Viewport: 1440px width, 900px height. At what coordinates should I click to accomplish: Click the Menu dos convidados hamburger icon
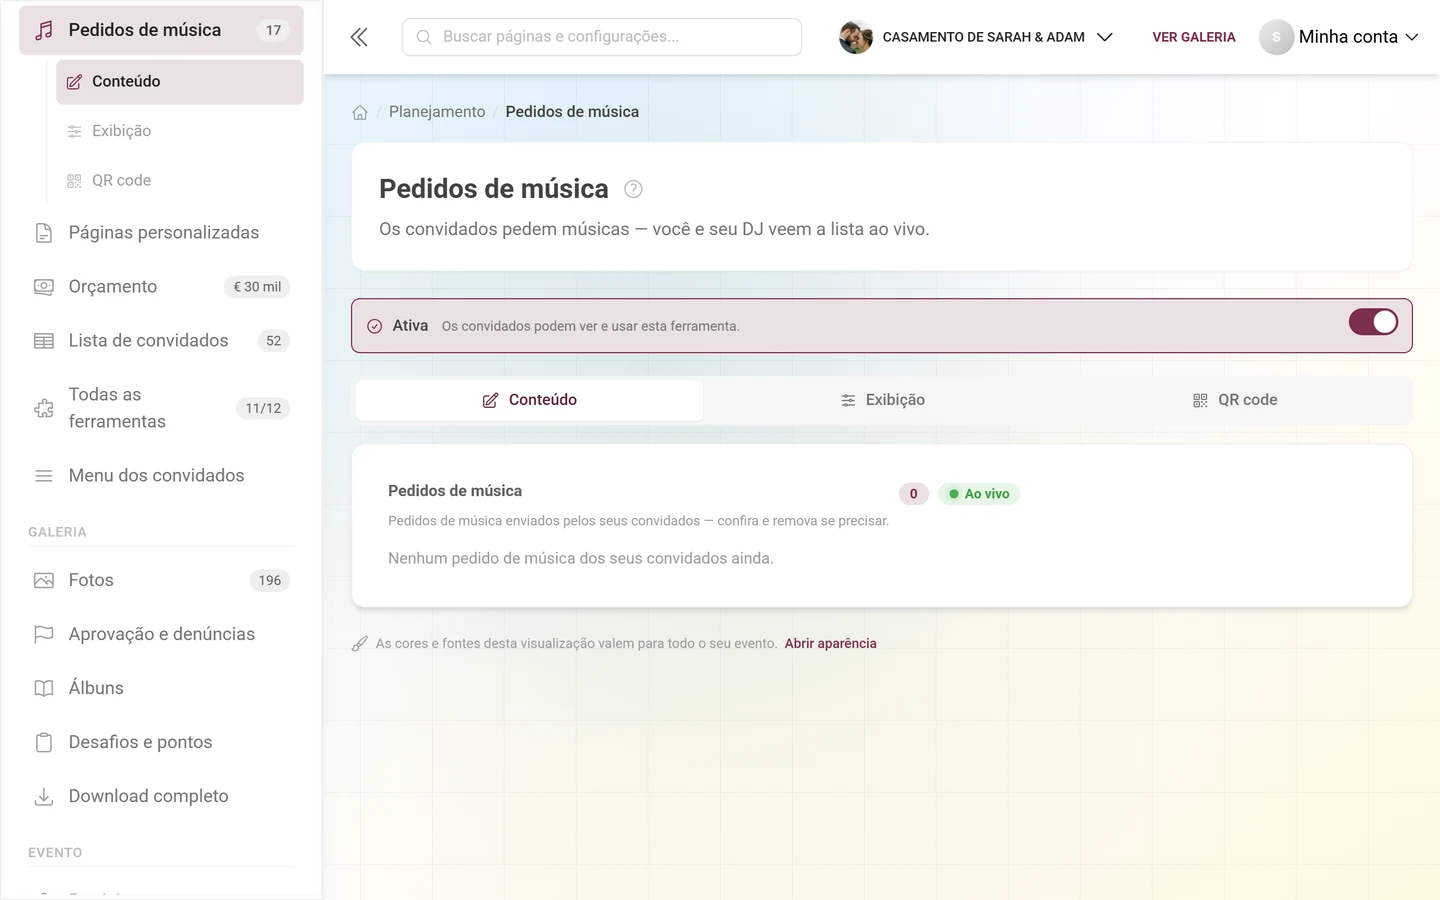point(44,476)
